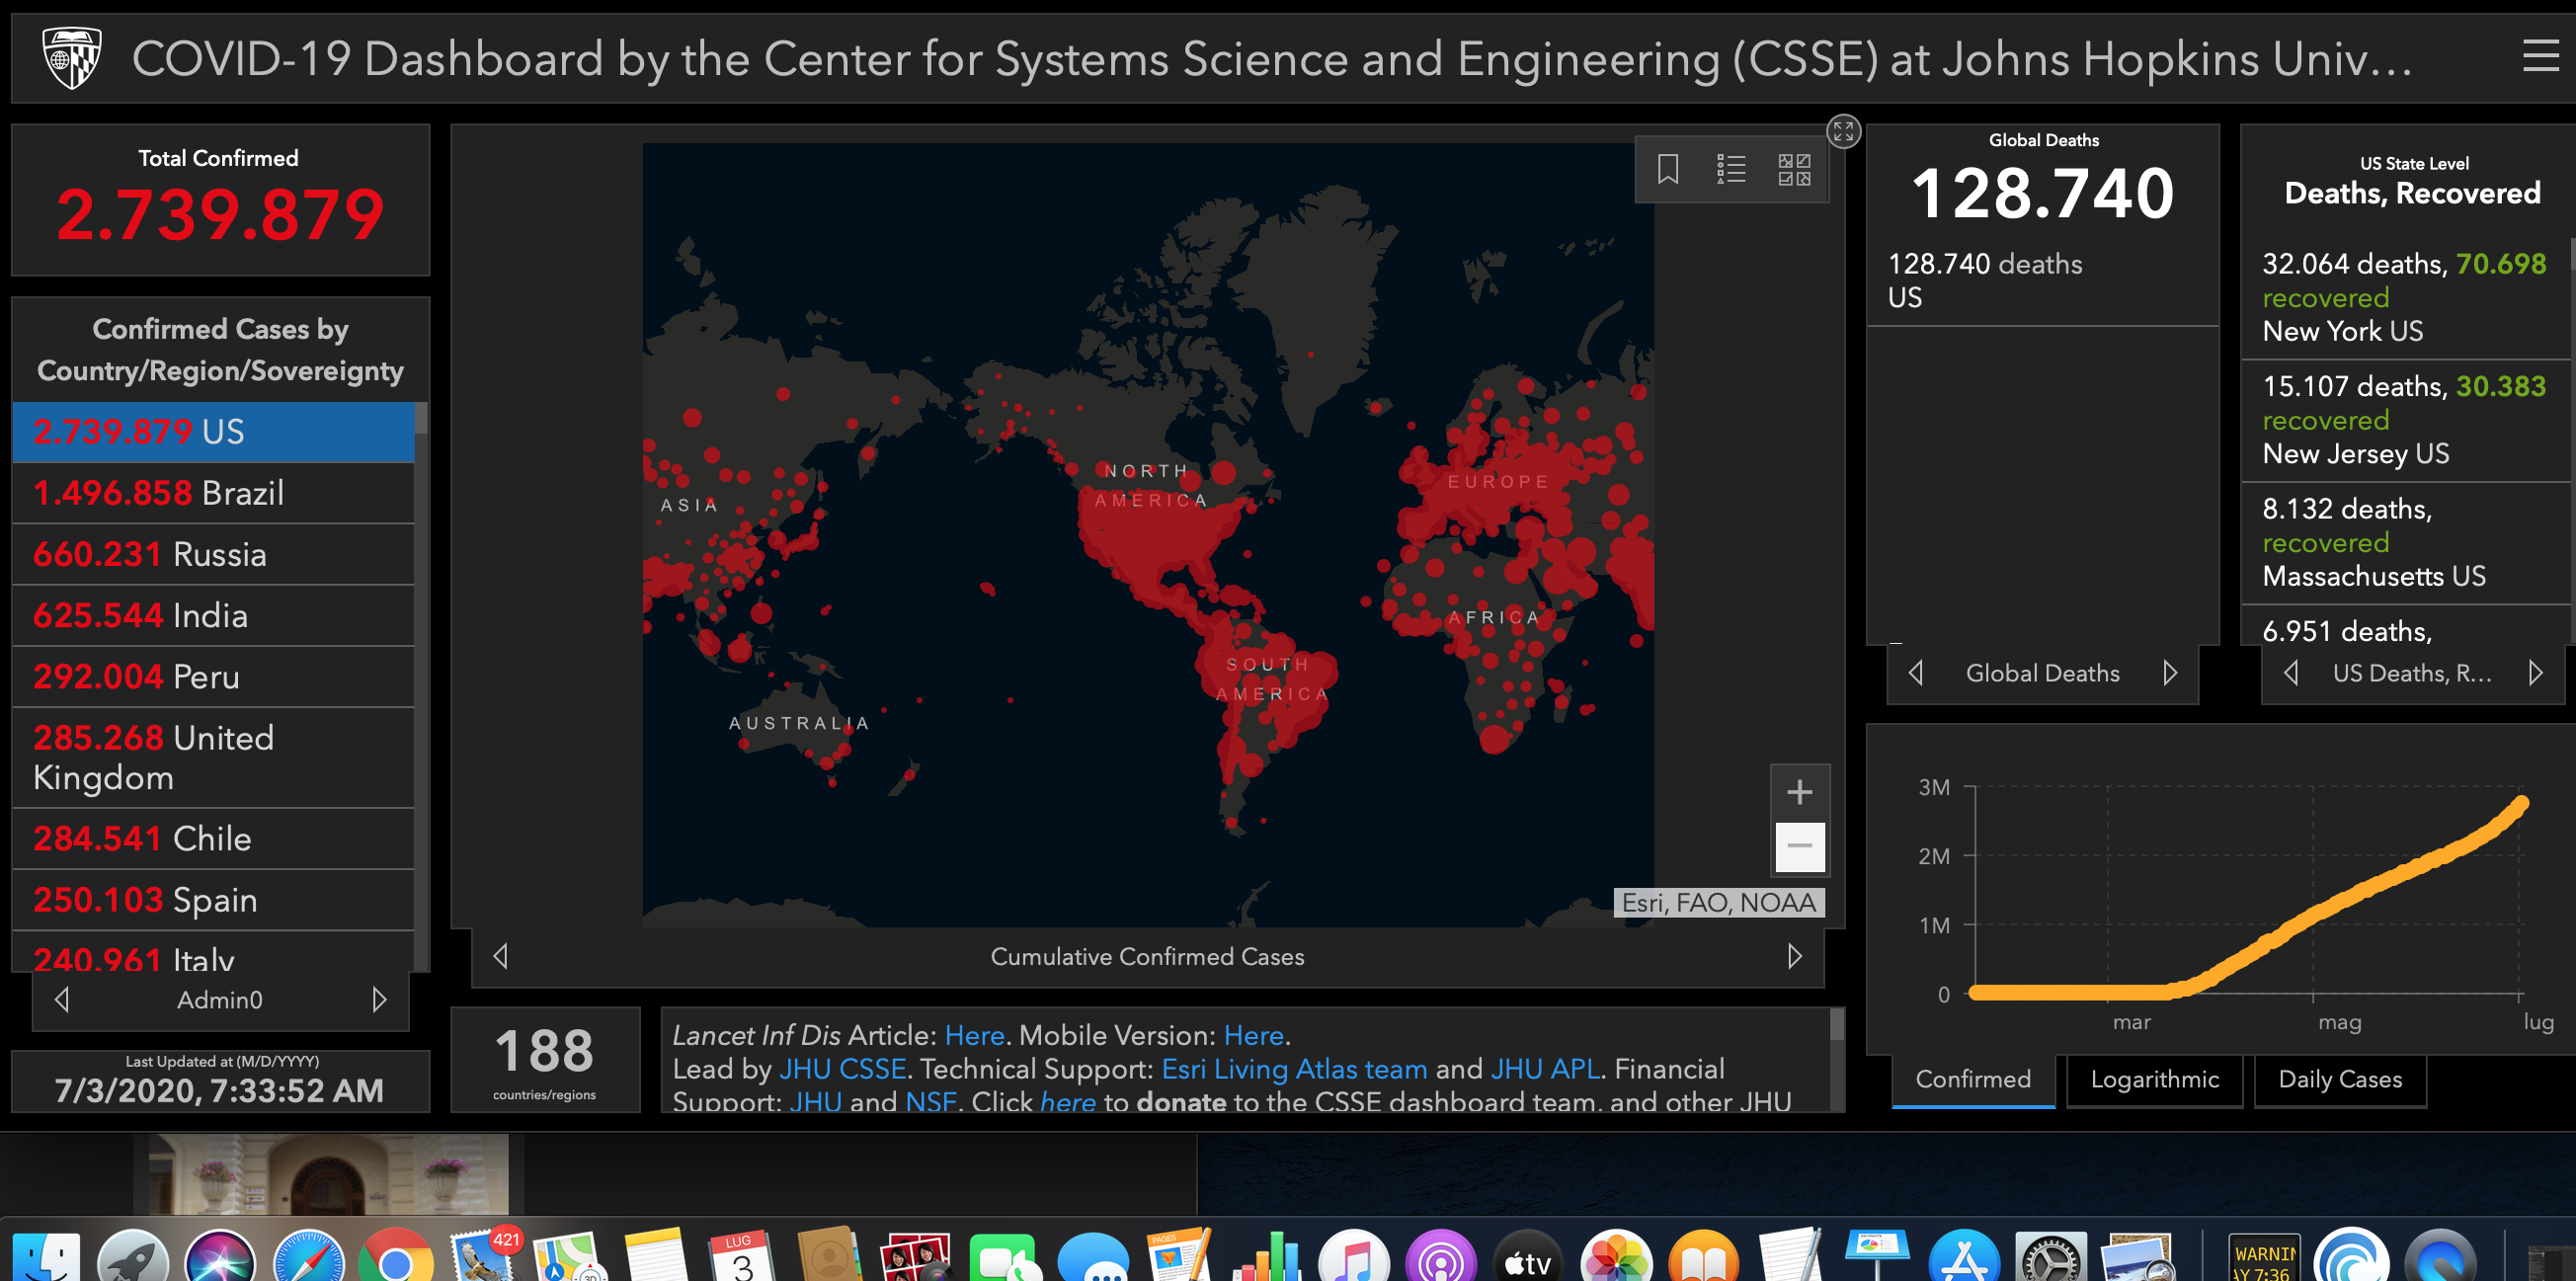
Task: Open FaceTime in the dock
Action: point(1004,1257)
